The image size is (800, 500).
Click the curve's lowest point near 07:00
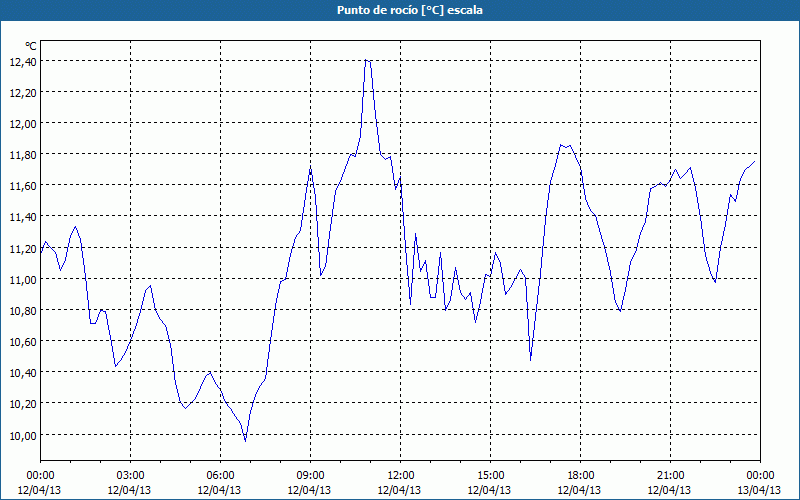tap(245, 441)
